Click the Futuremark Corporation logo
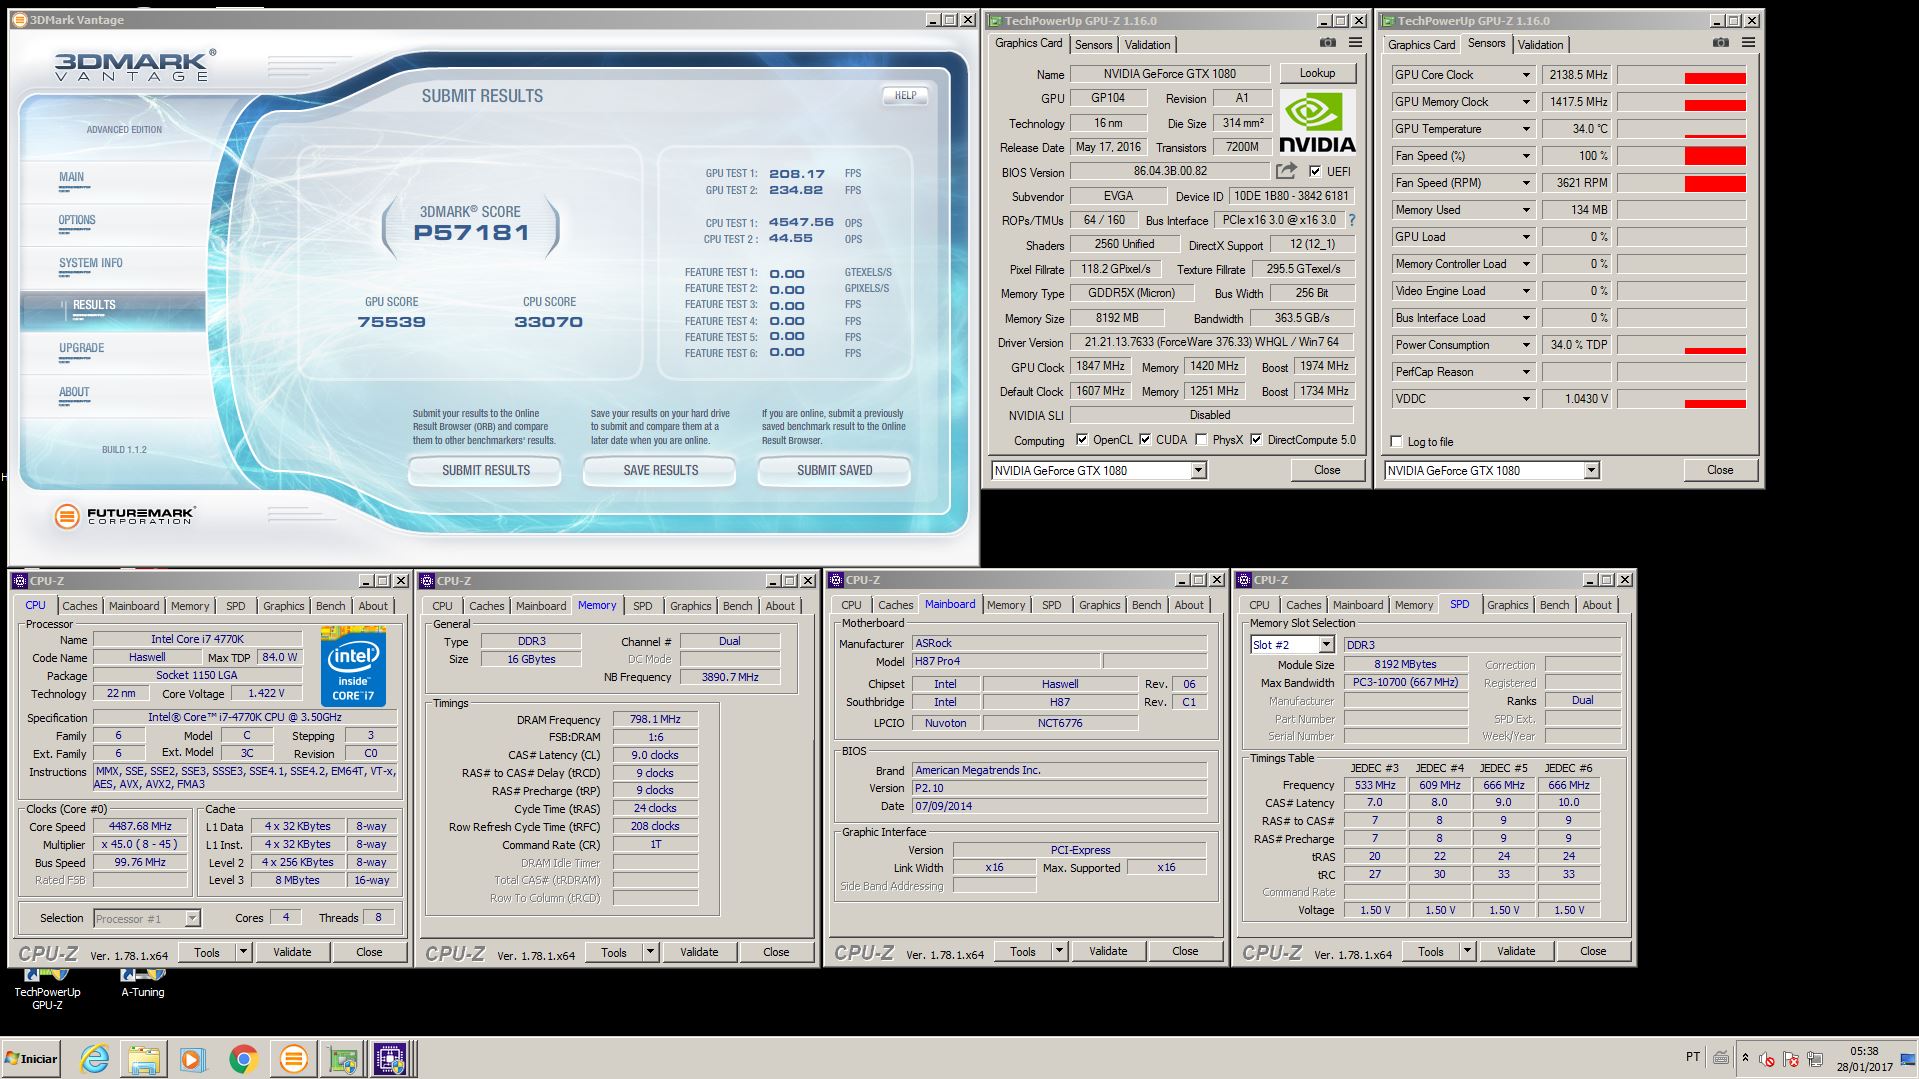 (x=125, y=516)
